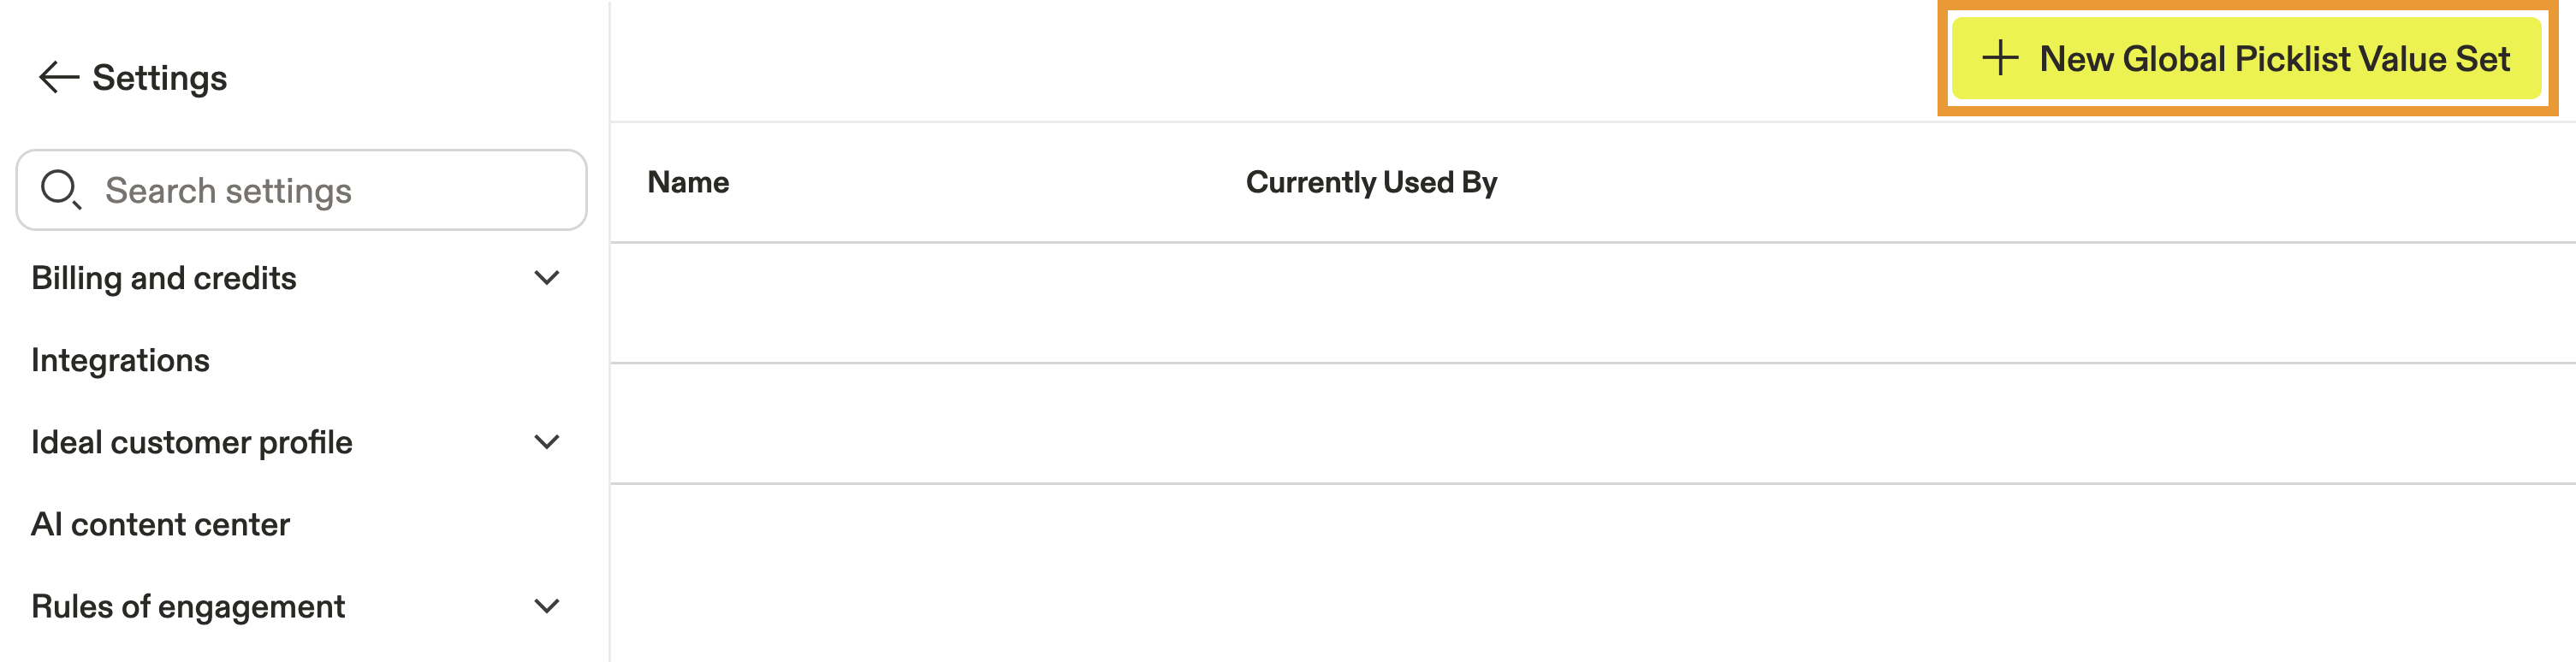
Task: Expand the Ideal customer profile chevron
Action: [546, 442]
